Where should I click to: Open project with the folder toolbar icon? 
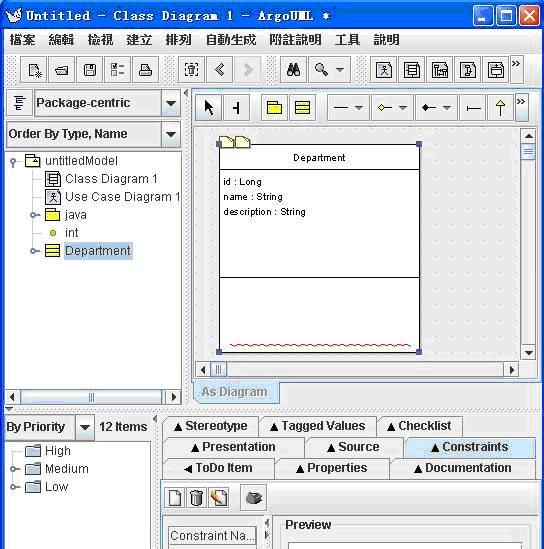point(62,70)
